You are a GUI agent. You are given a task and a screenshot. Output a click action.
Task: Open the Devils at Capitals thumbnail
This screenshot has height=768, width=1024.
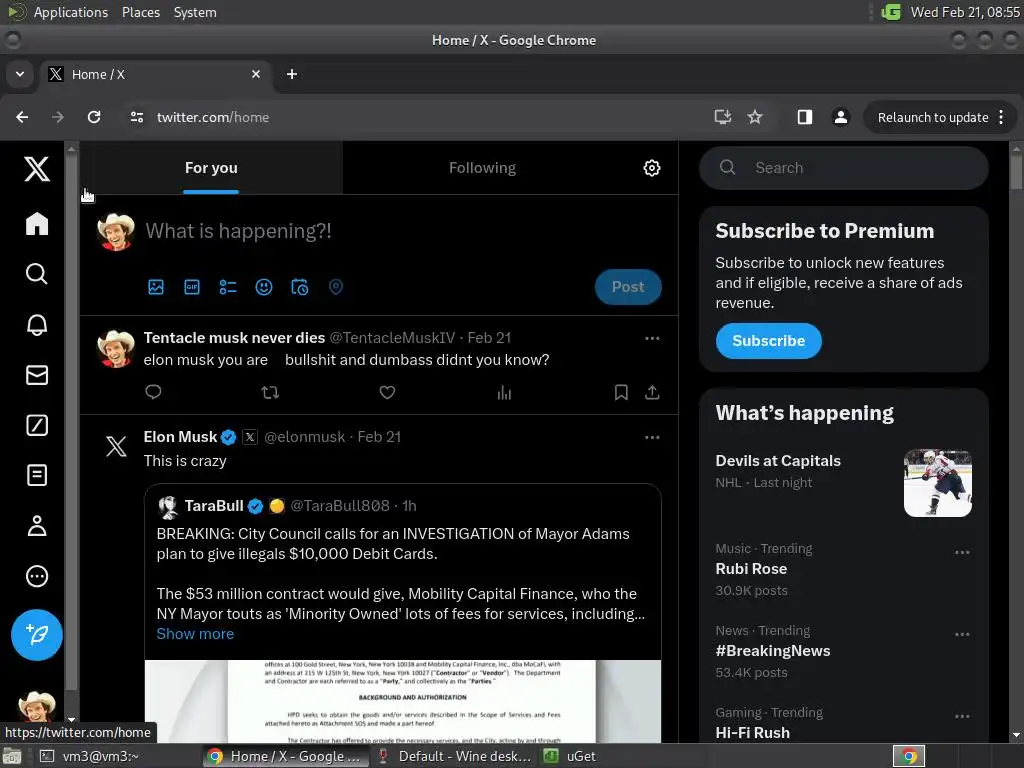click(937, 483)
